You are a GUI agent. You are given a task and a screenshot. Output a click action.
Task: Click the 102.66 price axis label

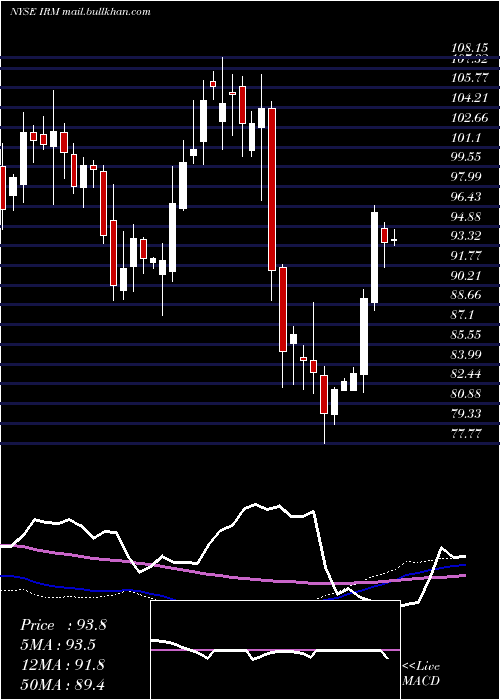point(469,118)
